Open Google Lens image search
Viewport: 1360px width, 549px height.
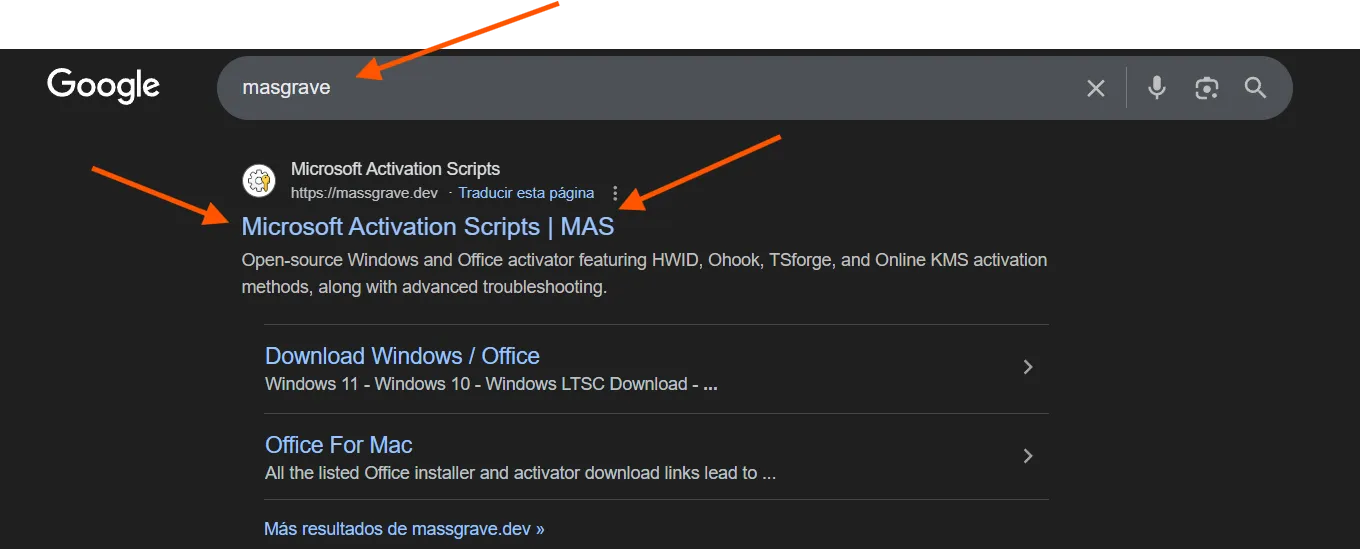click(x=1207, y=88)
